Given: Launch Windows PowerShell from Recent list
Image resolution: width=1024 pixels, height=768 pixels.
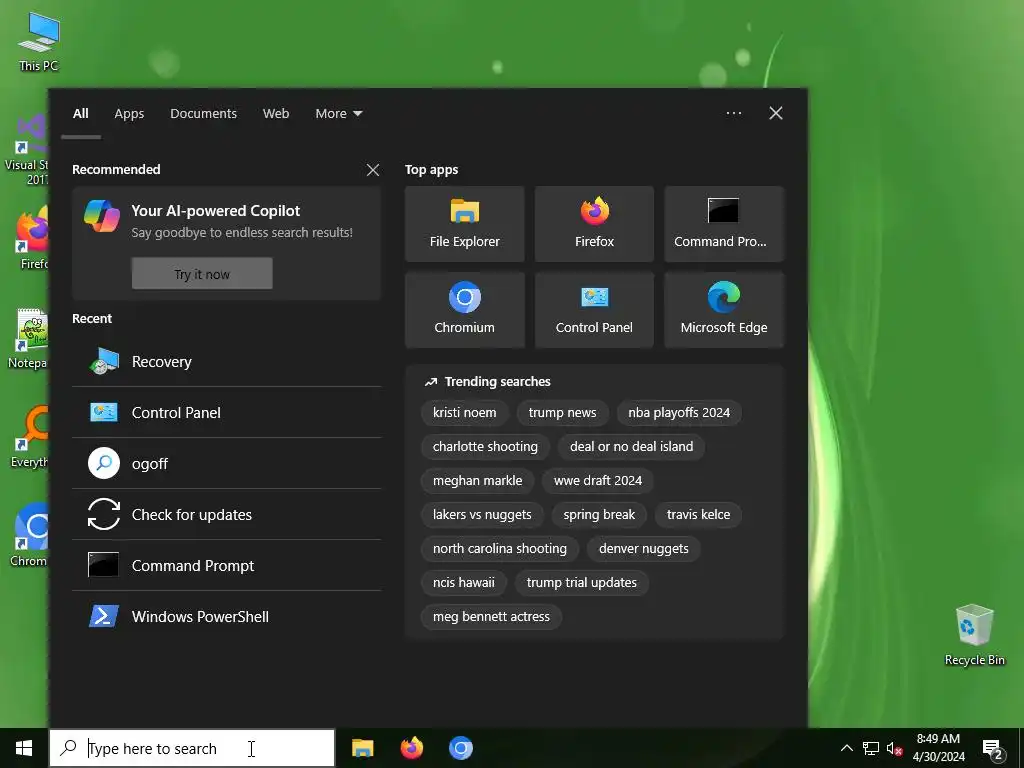Looking at the screenshot, I should 227,616.
